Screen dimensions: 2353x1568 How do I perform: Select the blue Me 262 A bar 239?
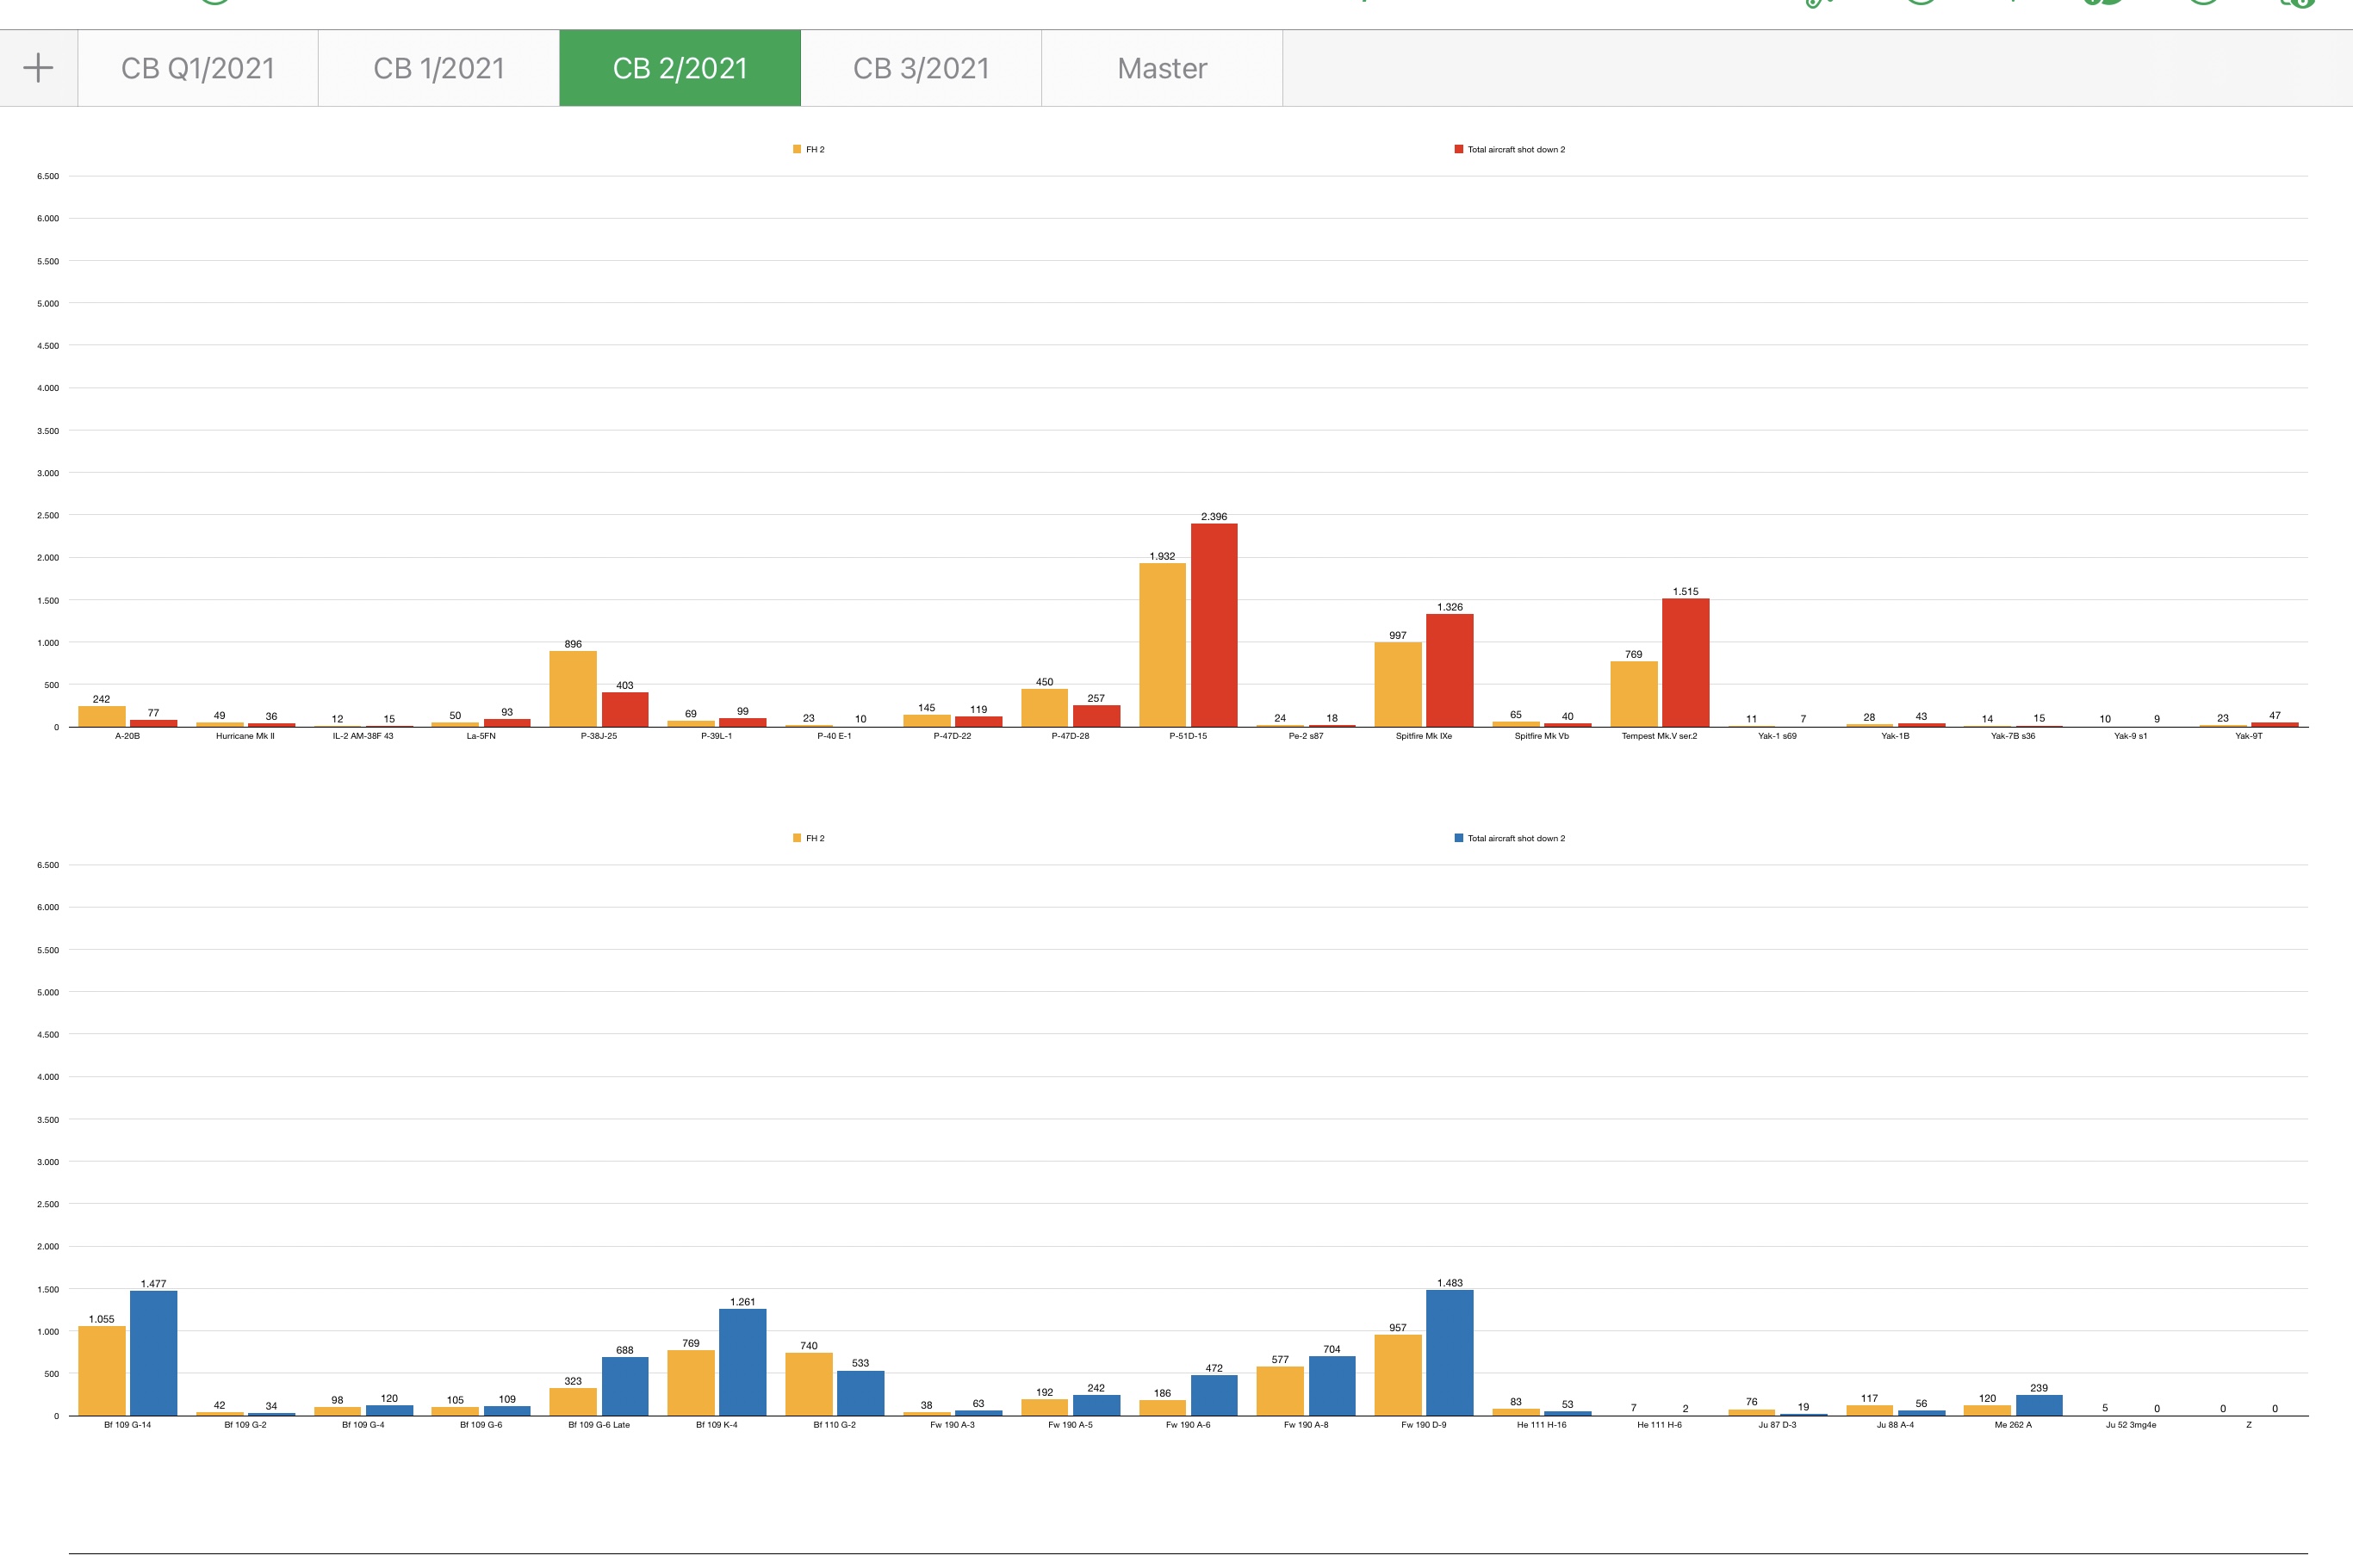point(2039,1405)
